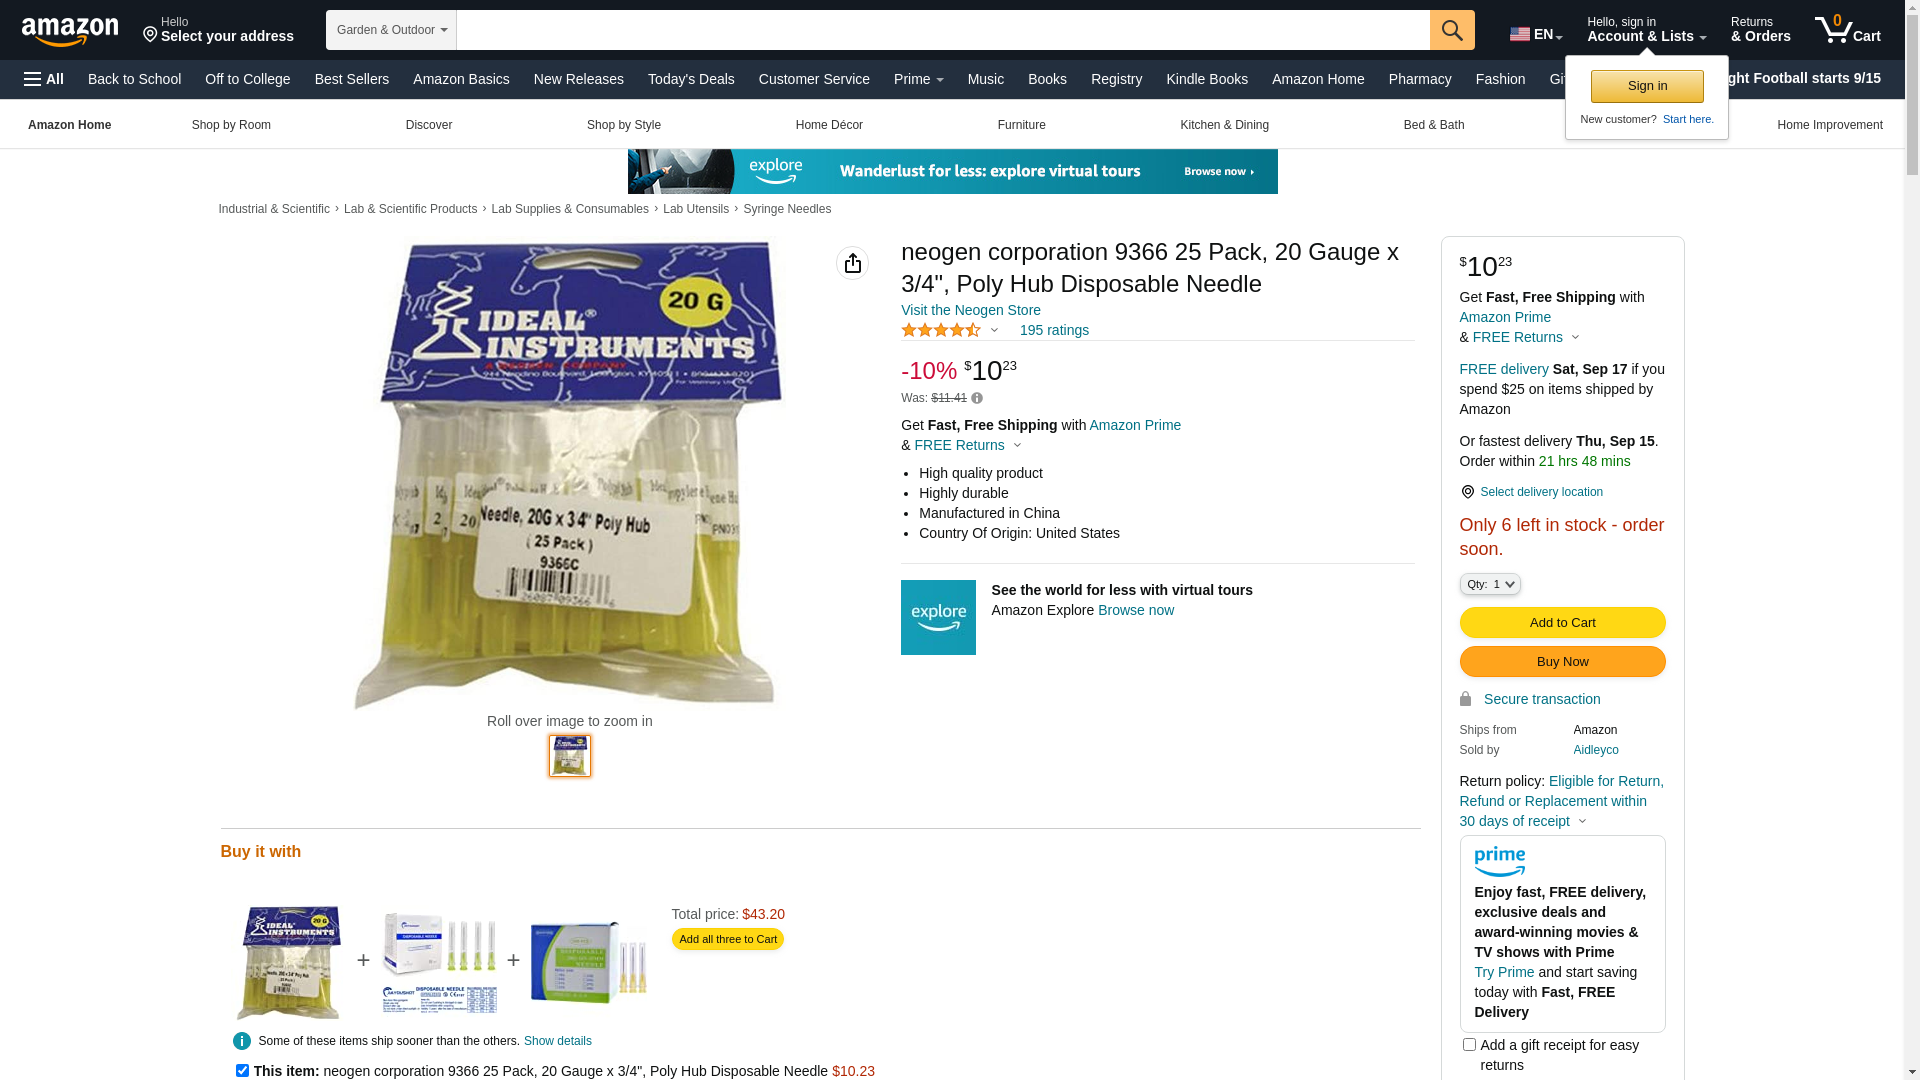Screen dimensions: 1920x1080
Task: Expand the star rating popover arrow
Action: [994, 331]
